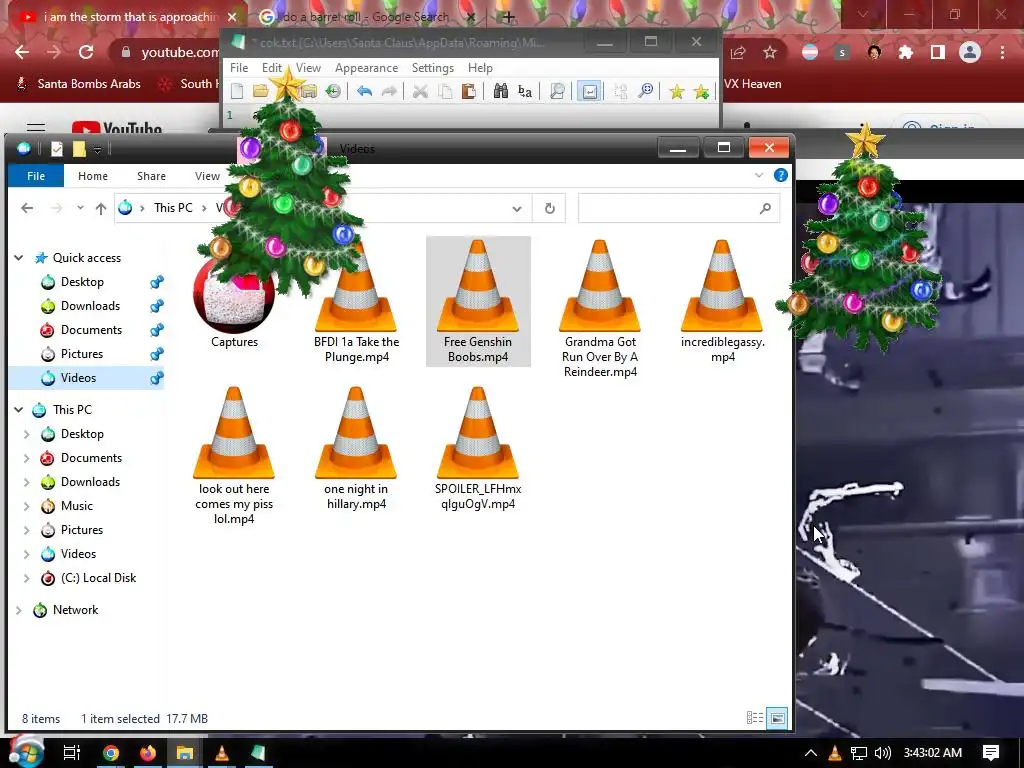Select Downloads under Quick access
The width and height of the screenshot is (1024, 768).
tap(90, 306)
